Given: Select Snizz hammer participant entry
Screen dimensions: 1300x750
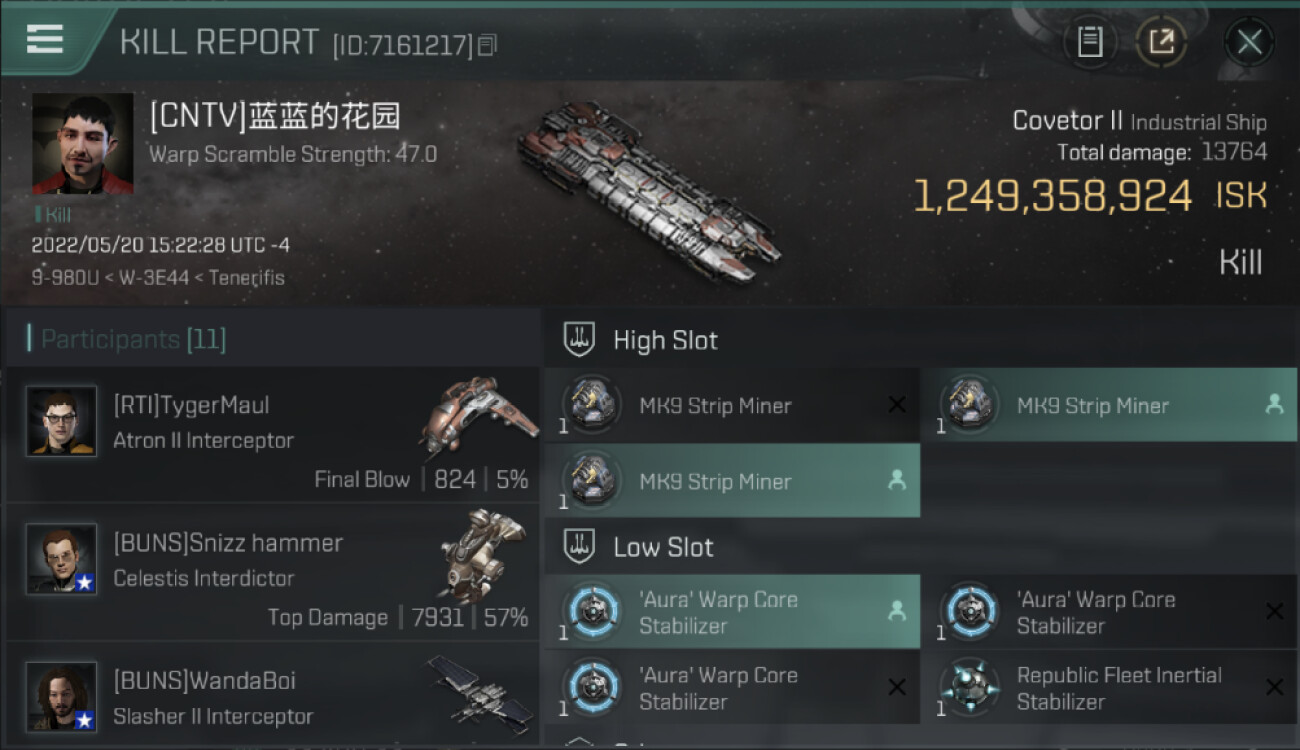Looking at the screenshot, I should pos(273,578).
